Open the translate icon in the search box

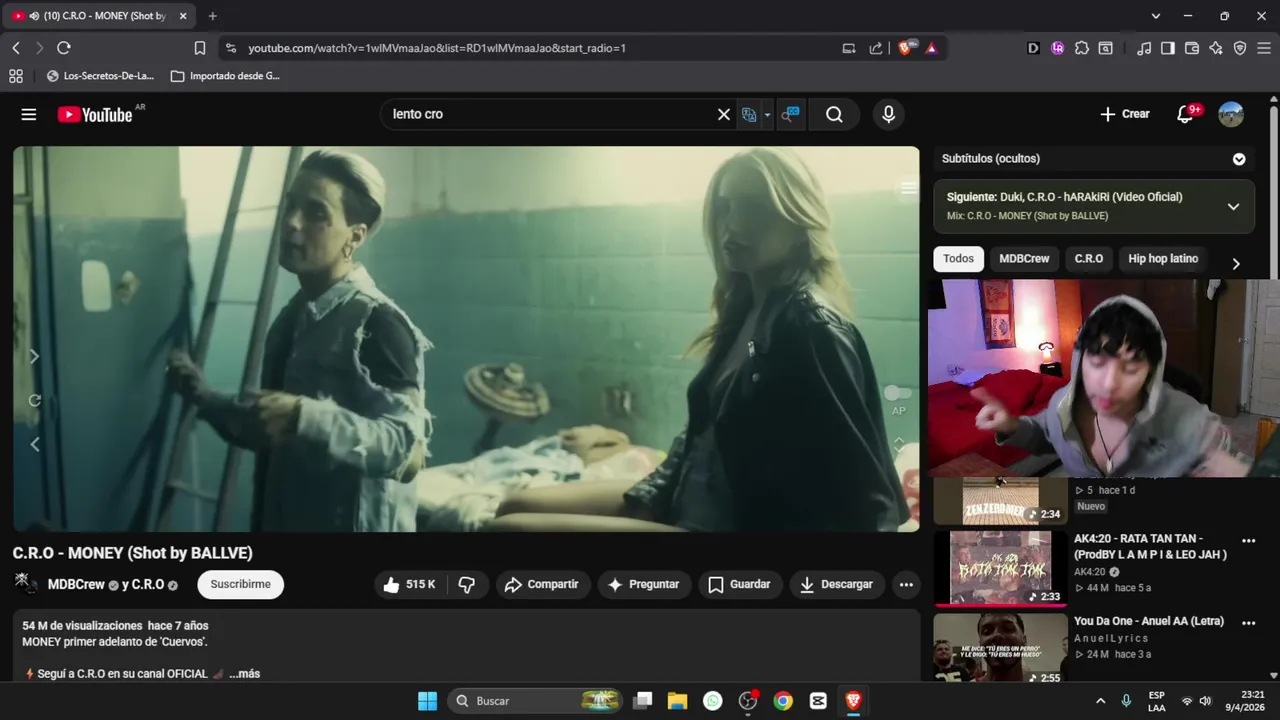(749, 114)
